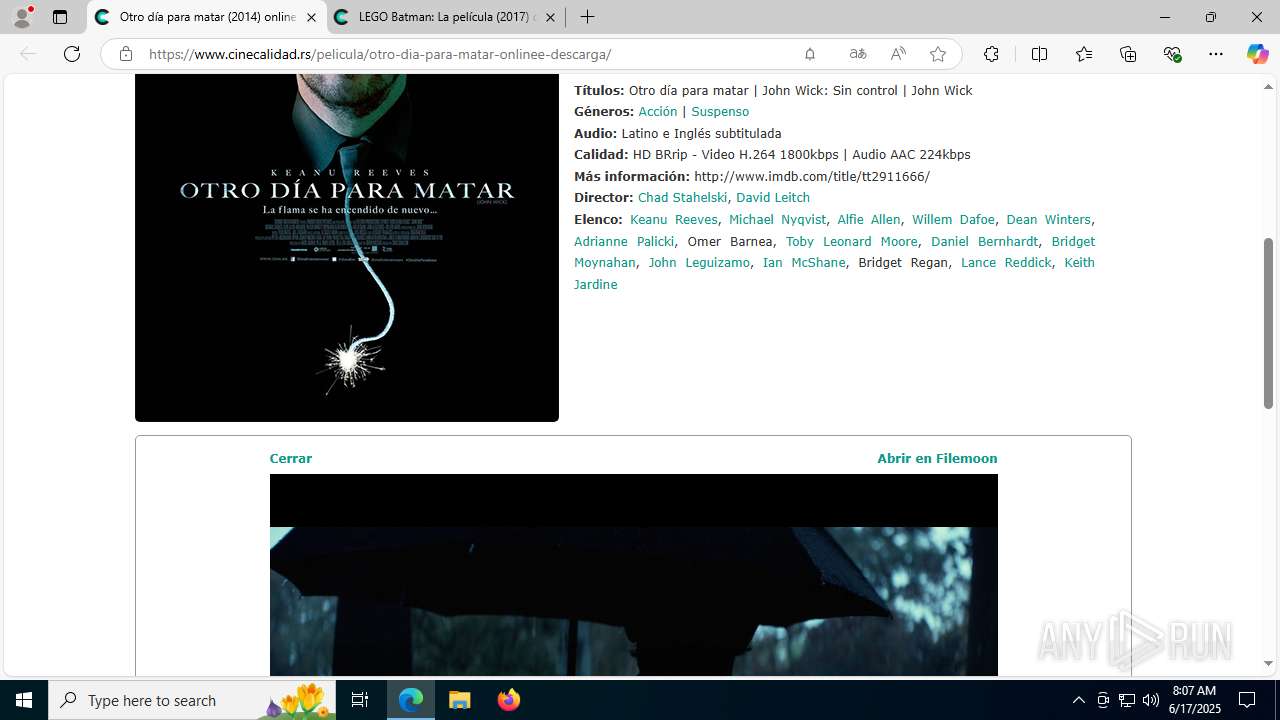Click the IMDb URL text
1280x720 pixels.
coord(812,177)
